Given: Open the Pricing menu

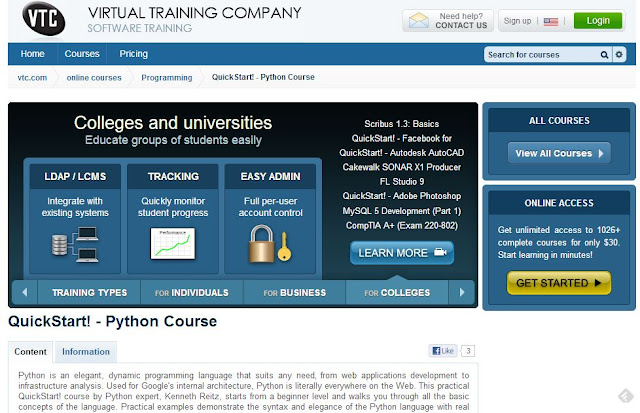Looking at the screenshot, I should click(x=133, y=54).
